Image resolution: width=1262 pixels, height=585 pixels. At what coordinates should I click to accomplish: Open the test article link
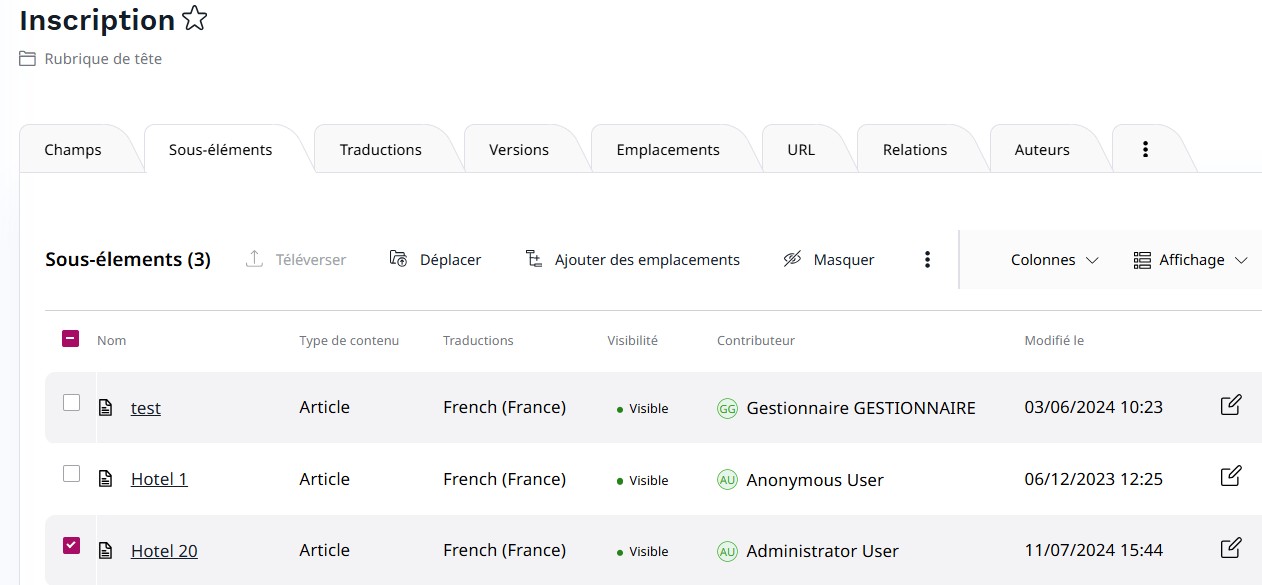point(146,408)
